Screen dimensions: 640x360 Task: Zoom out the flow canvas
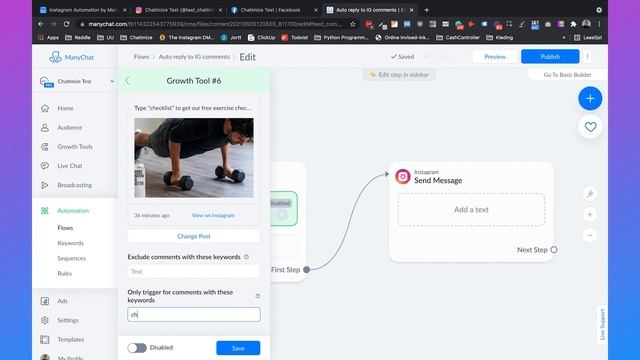coord(590,236)
